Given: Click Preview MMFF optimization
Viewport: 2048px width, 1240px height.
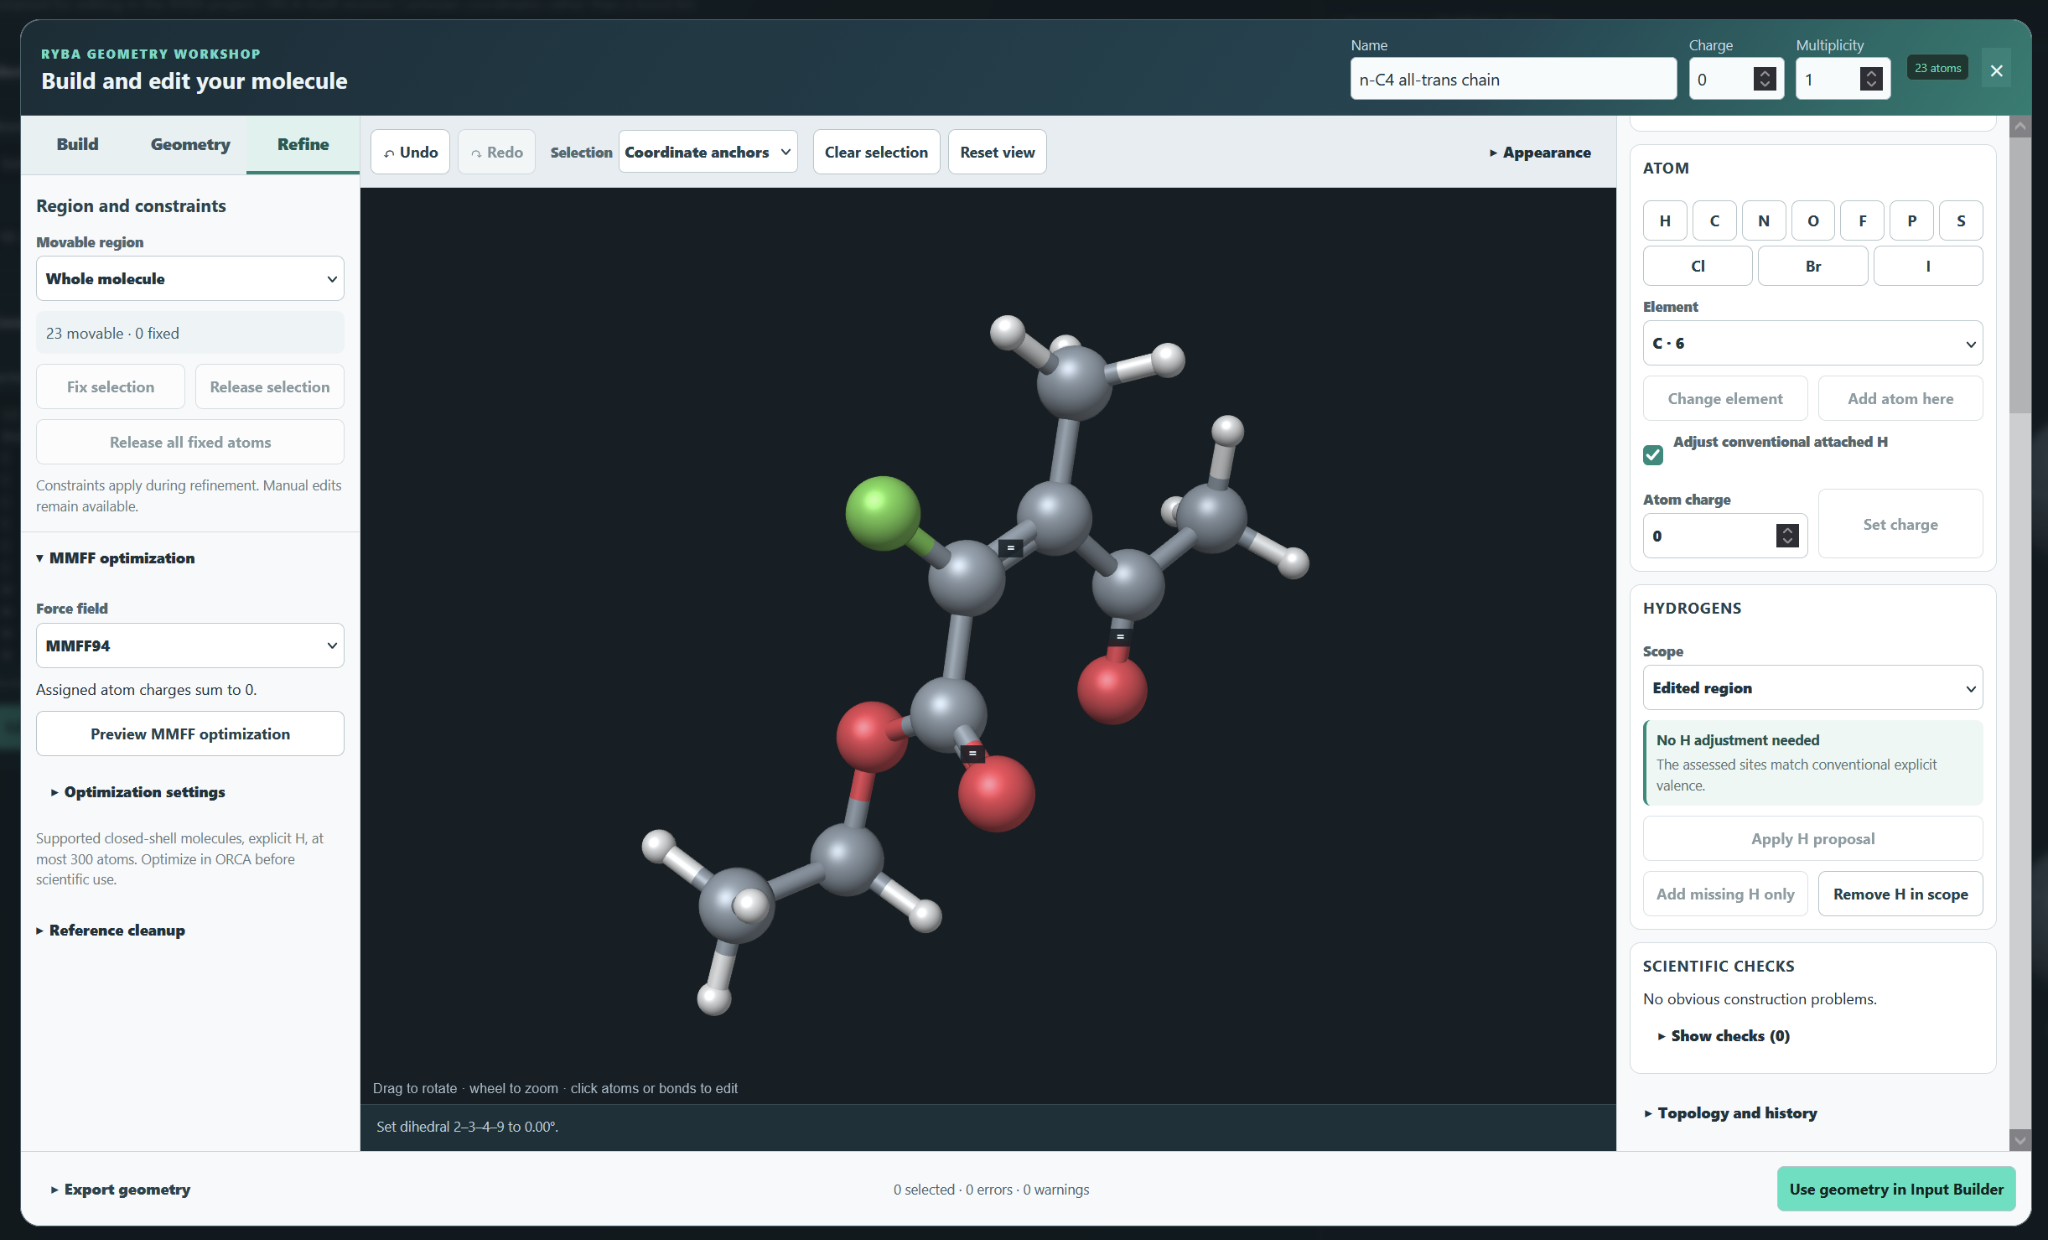Looking at the screenshot, I should pos(190,734).
